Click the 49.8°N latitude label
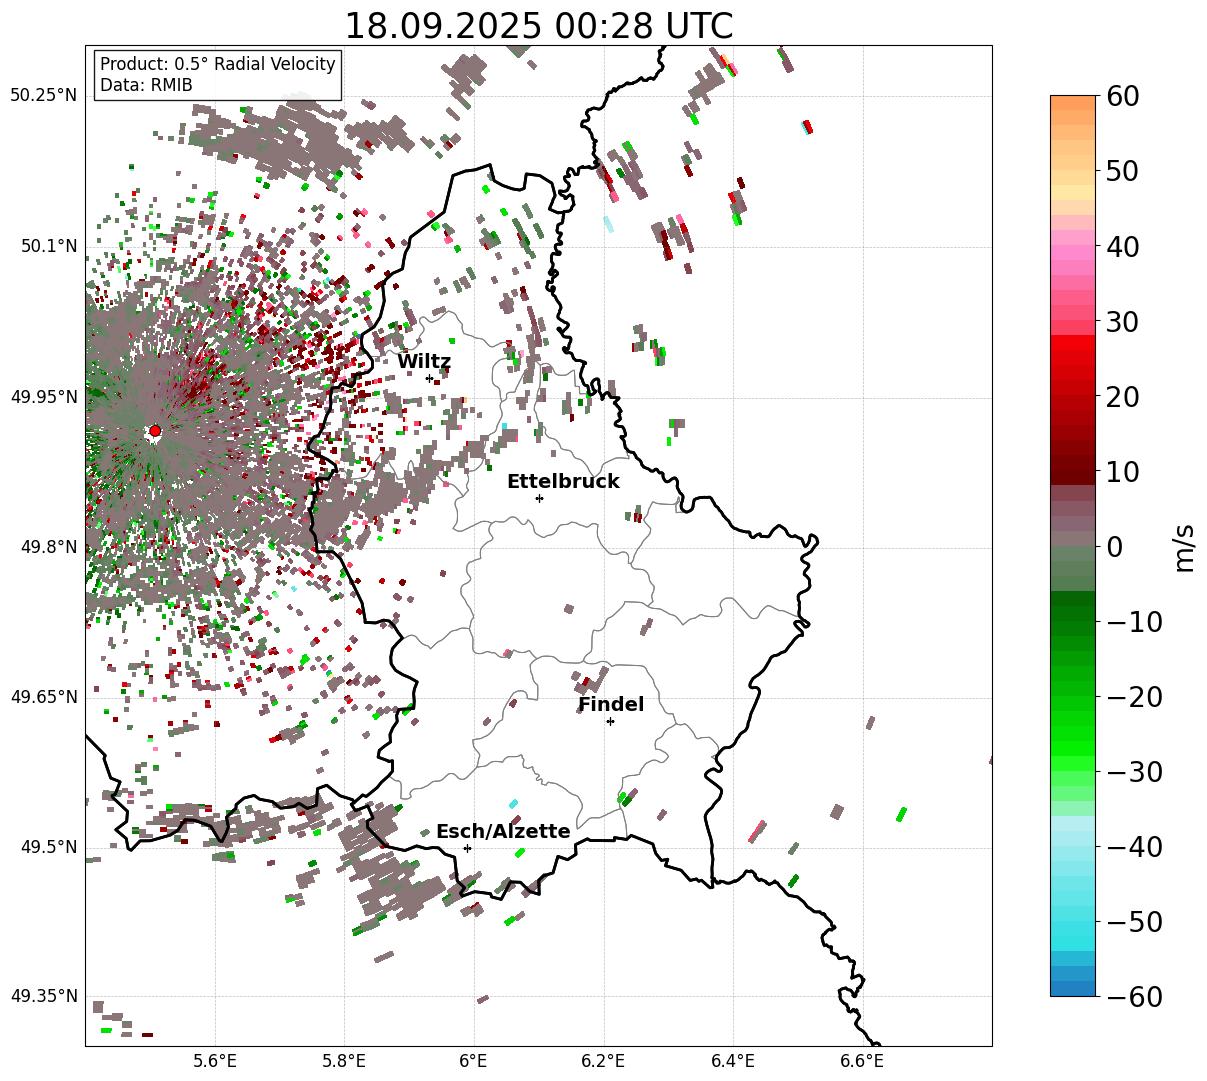Viewport: 1207px width, 1081px height. pos(48,547)
